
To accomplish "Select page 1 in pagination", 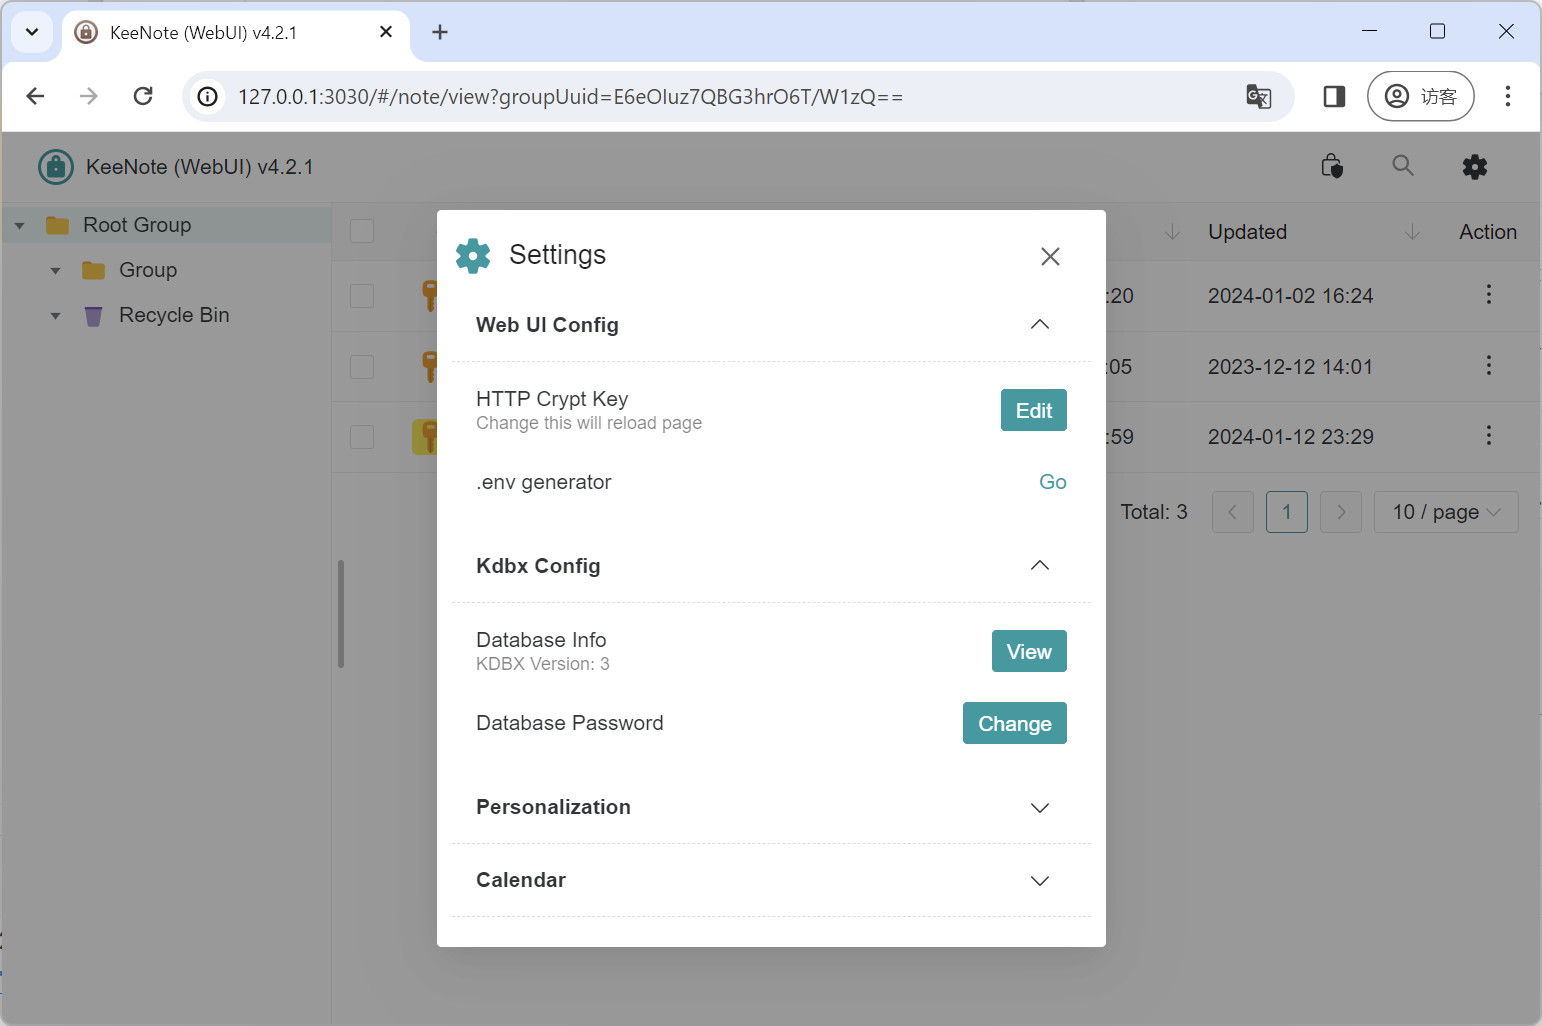I will pyautogui.click(x=1287, y=512).
